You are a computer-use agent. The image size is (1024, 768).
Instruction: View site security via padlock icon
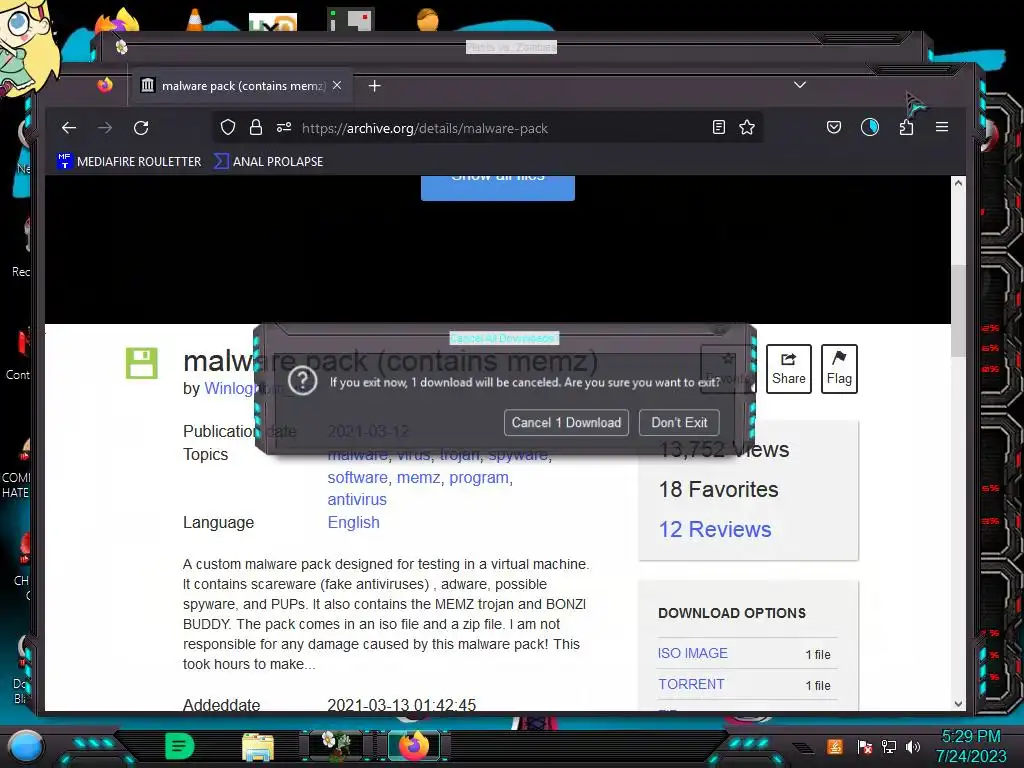(x=255, y=127)
